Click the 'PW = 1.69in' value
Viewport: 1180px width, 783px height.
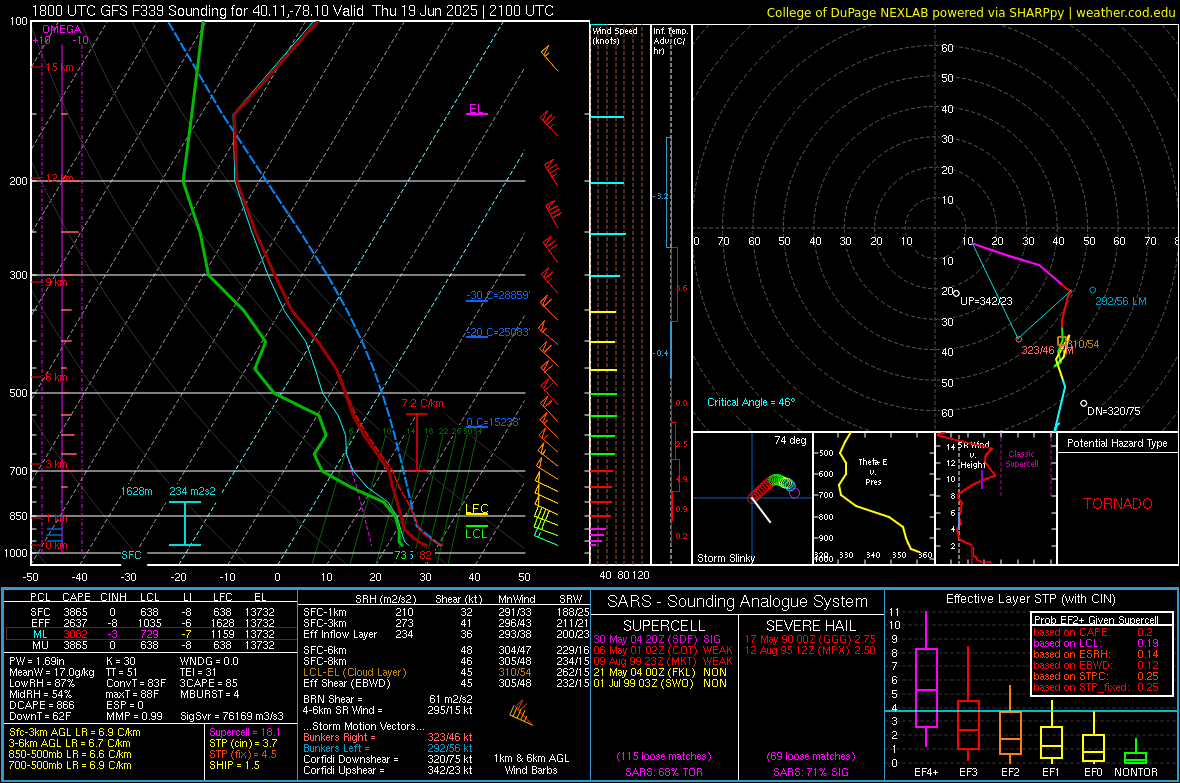37,661
